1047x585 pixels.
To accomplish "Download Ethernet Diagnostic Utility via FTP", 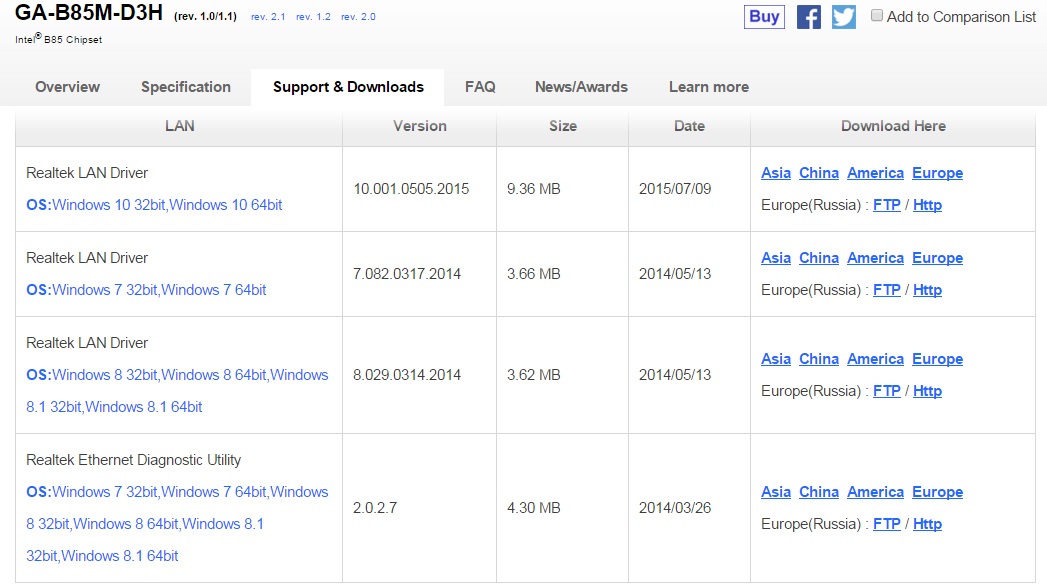I will coord(887,524).
